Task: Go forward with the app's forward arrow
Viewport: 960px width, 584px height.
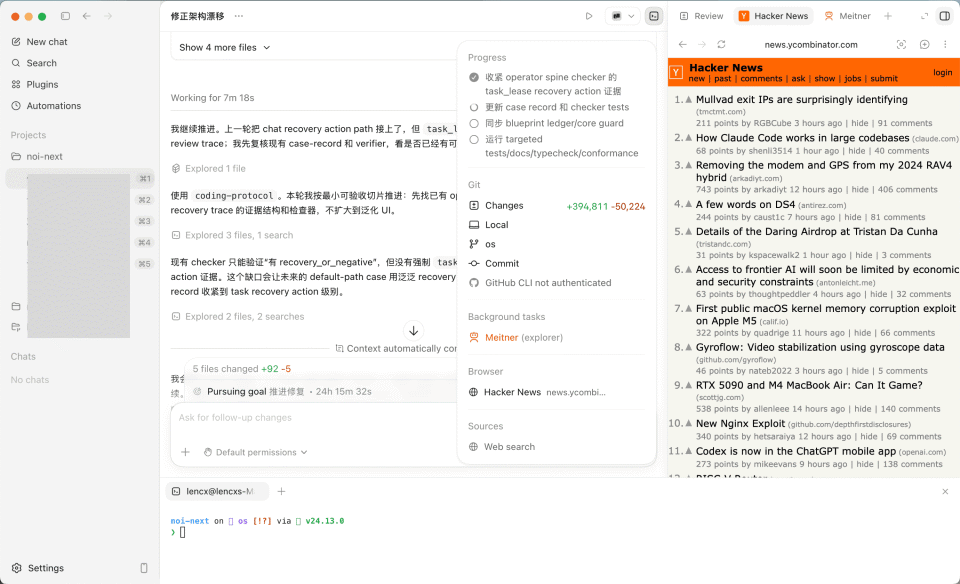Action: point(108,16)
